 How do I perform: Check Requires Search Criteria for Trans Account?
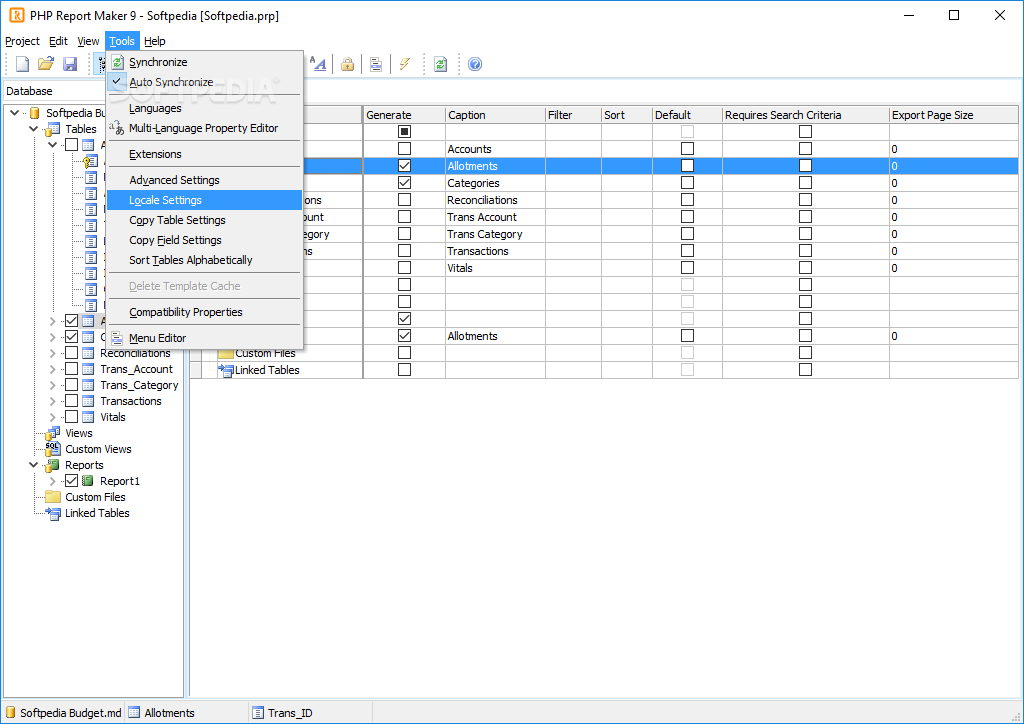click(805, 217)
